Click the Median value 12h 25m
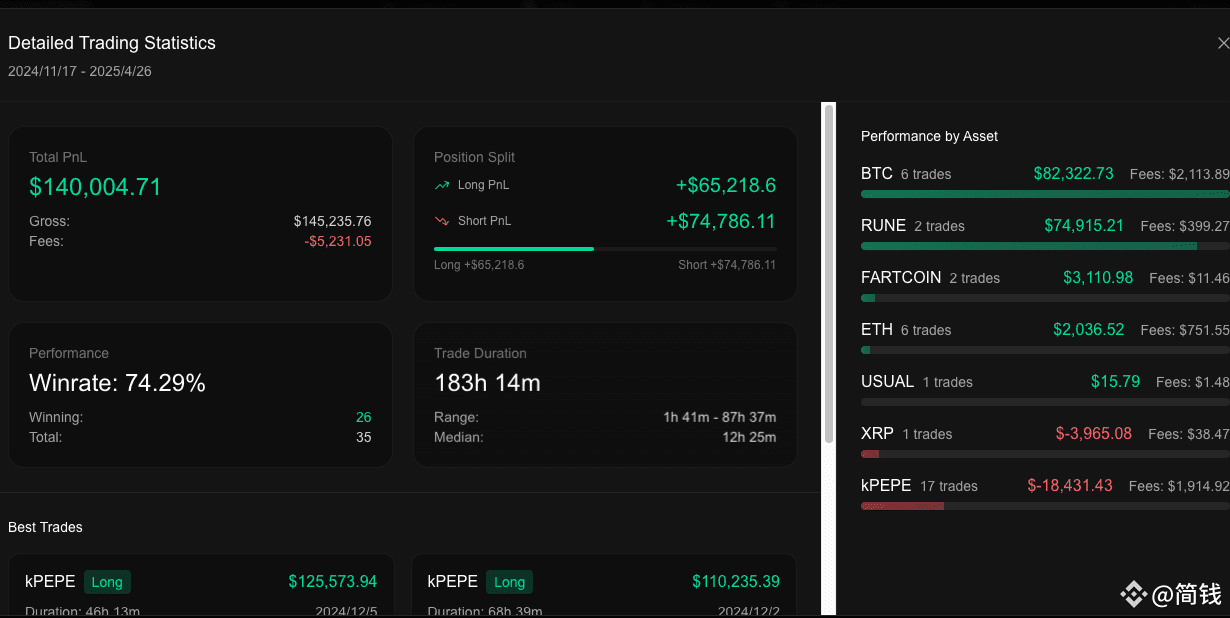Viewport: 1230px width, 618px height. point(748,437)
